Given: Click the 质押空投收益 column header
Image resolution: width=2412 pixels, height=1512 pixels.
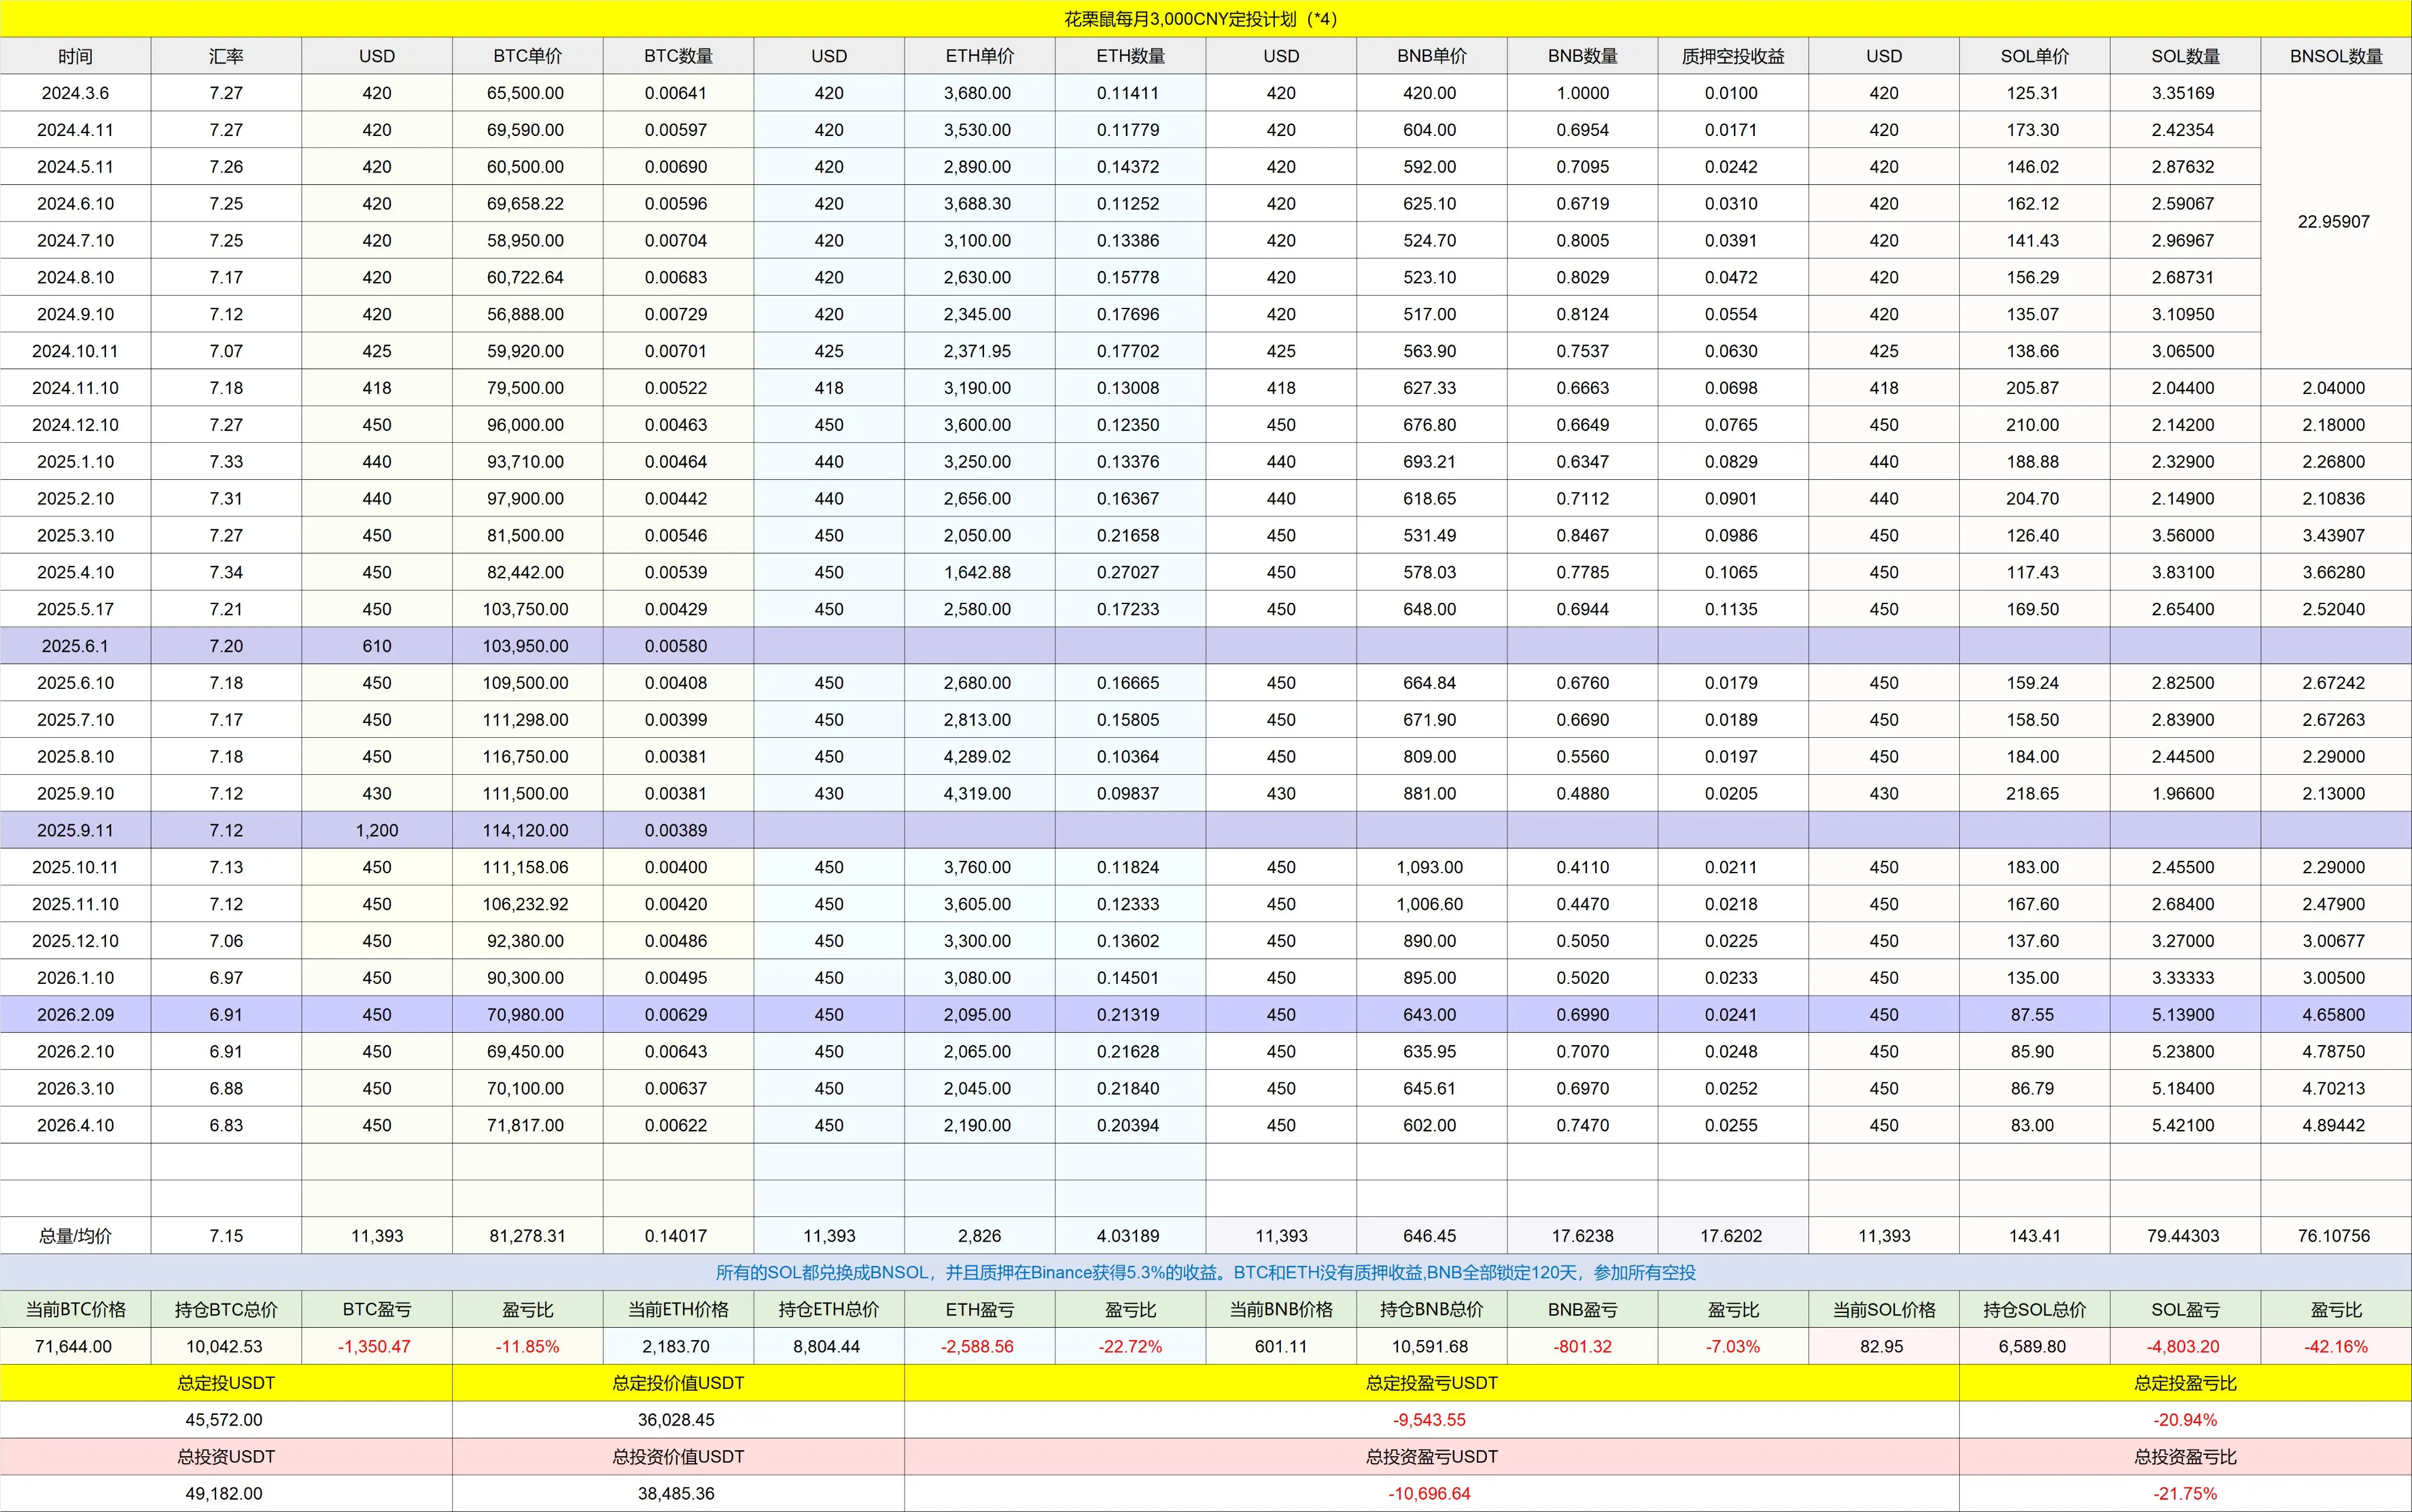Looking at the screenshot, I should click(x=1732, y=56).
